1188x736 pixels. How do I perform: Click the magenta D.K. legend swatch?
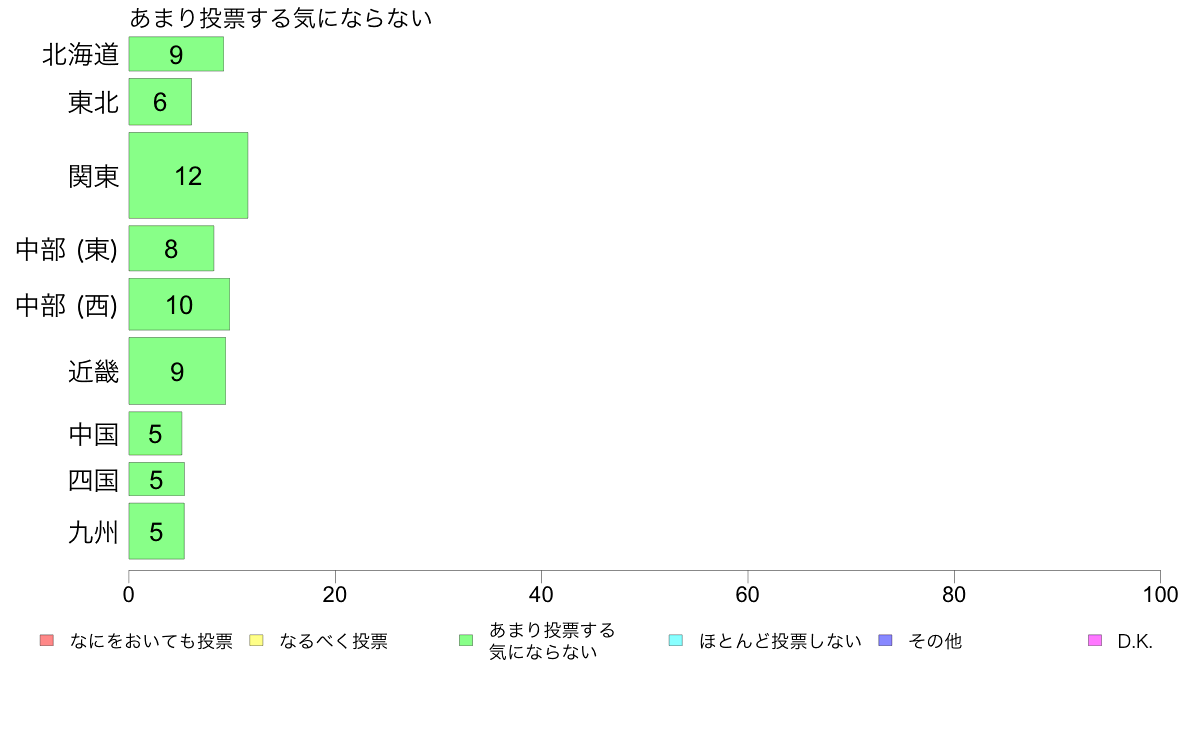click(1095, 640)
